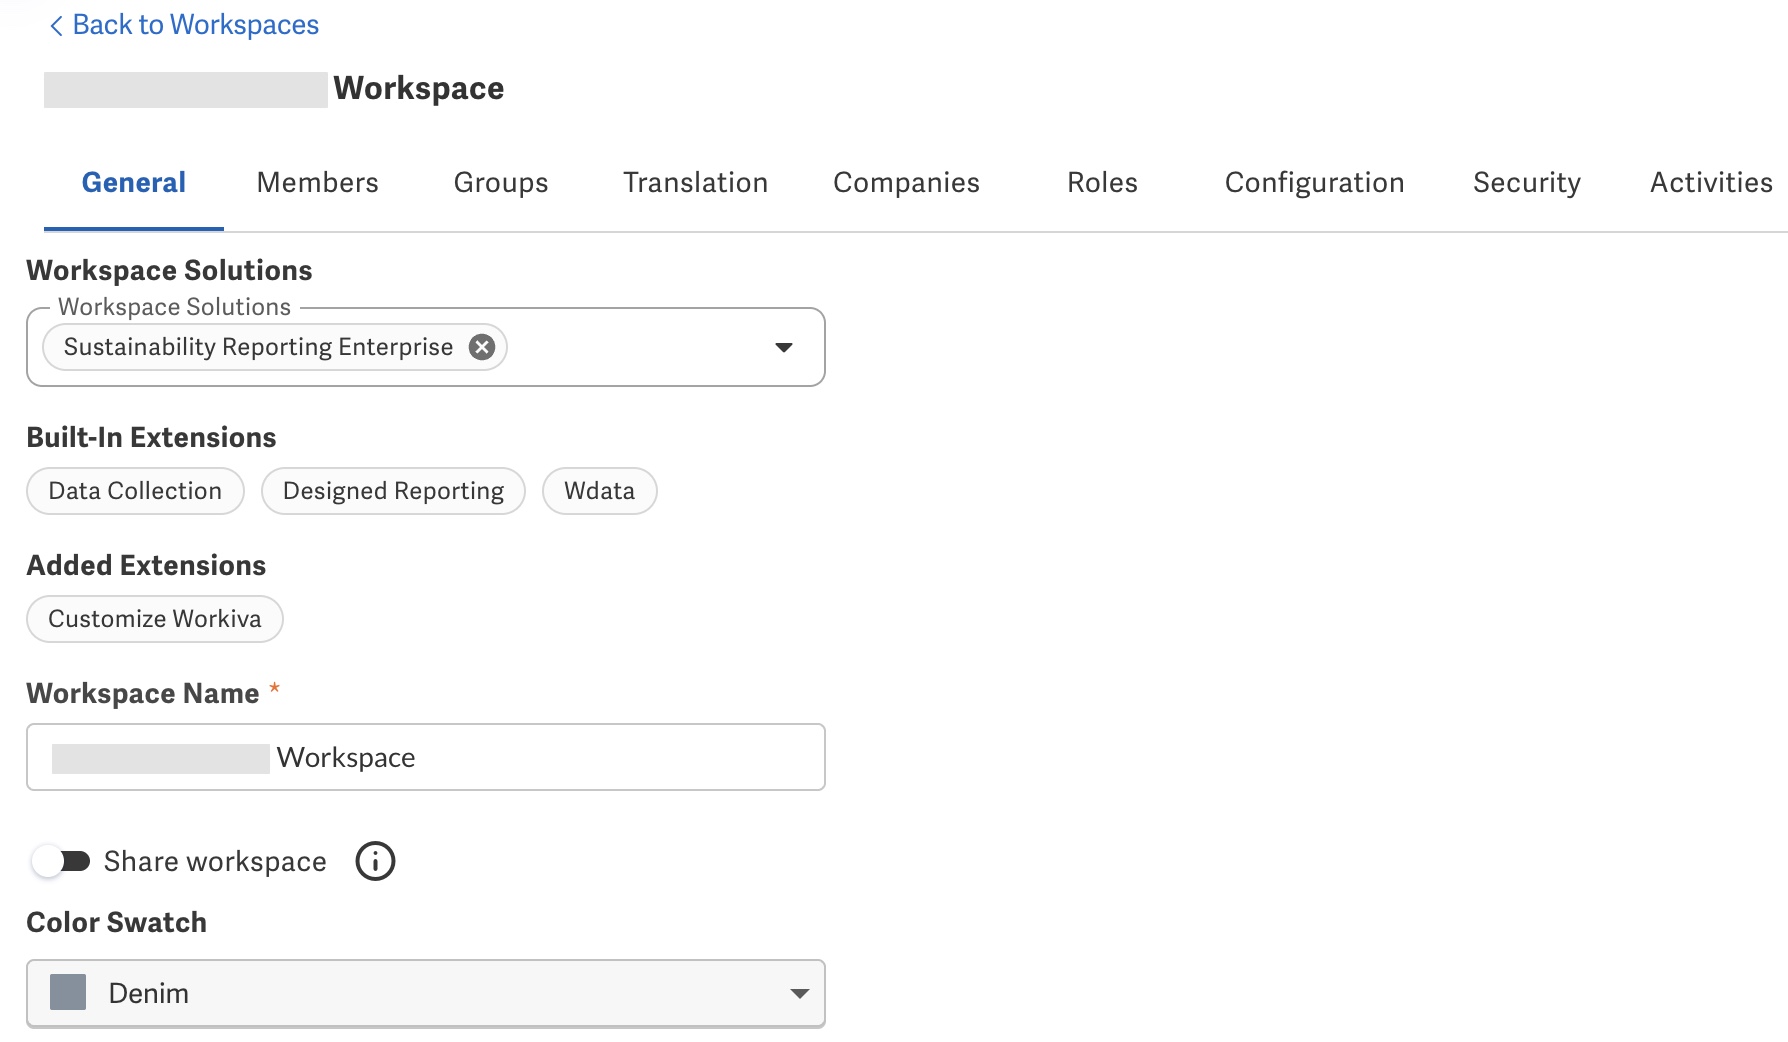Go to the Roles tab
1788x1042 pixels.
1102,182
